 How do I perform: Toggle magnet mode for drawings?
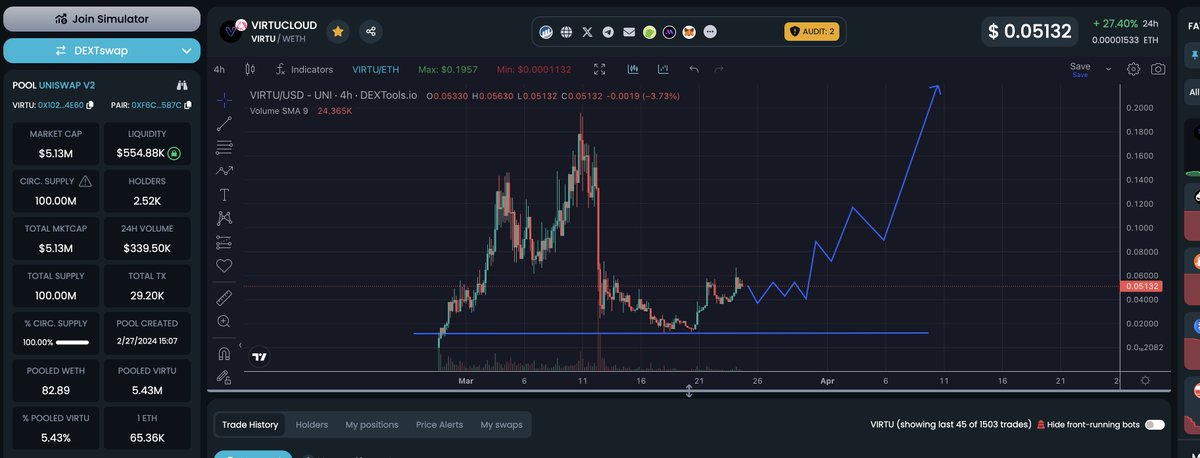tap(224, 353)
